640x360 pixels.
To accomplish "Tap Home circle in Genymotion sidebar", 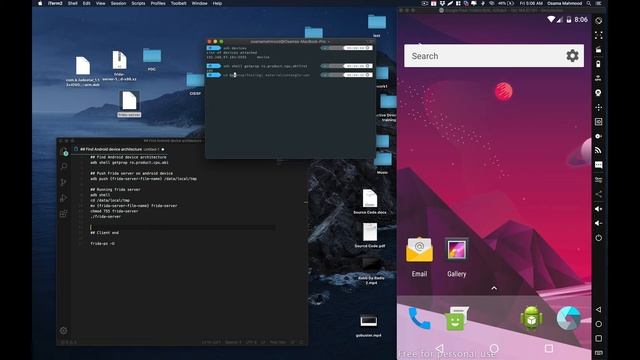I will pos(598,324).
